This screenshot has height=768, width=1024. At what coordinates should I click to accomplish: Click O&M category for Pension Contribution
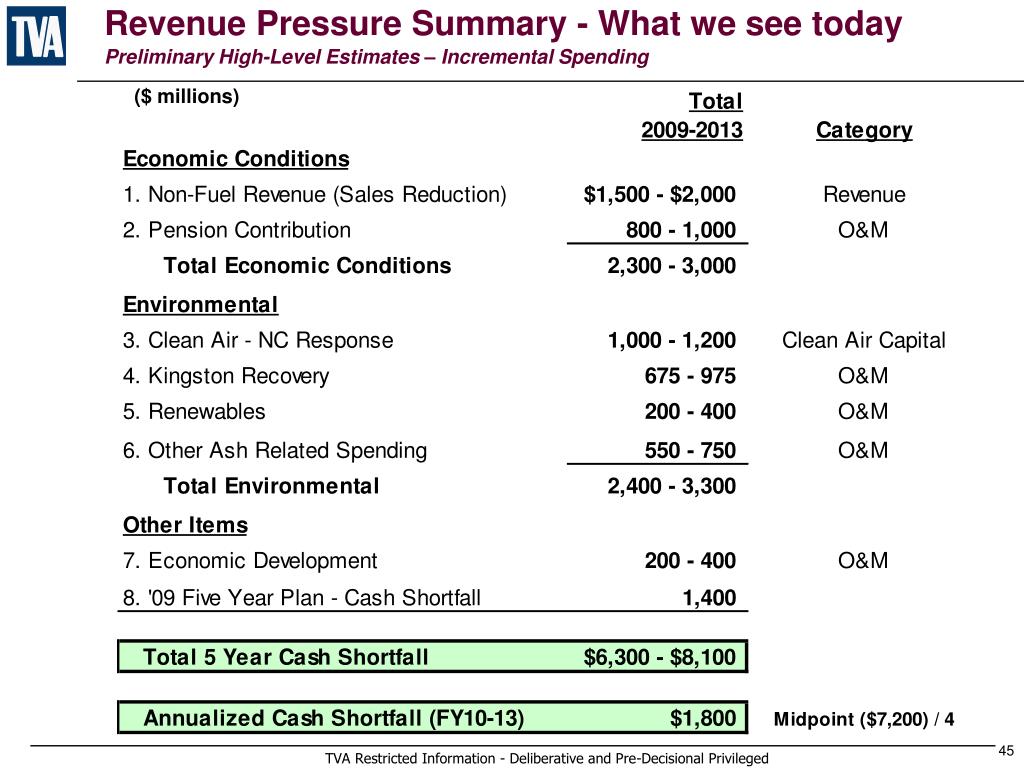click(863, 230)
